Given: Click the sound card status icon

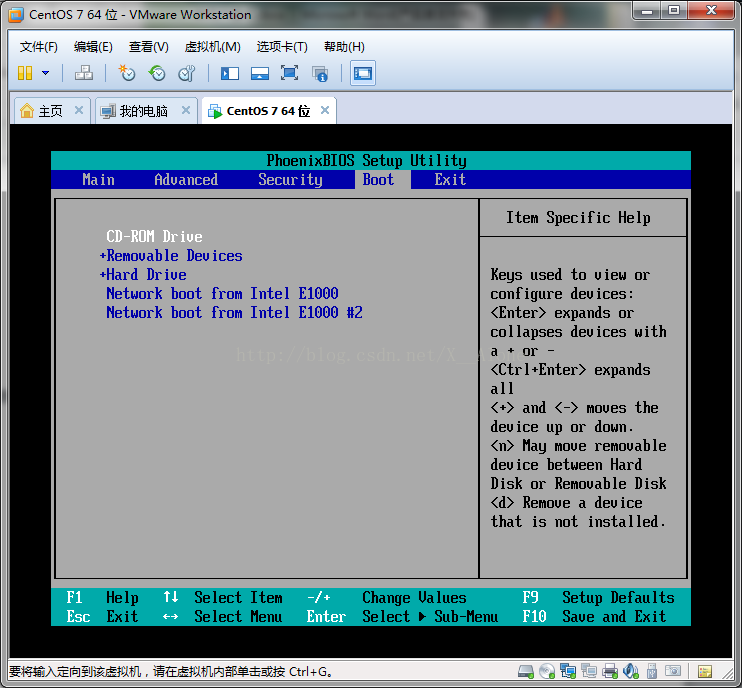Looking at the screenshot, I should pos(631,671).
